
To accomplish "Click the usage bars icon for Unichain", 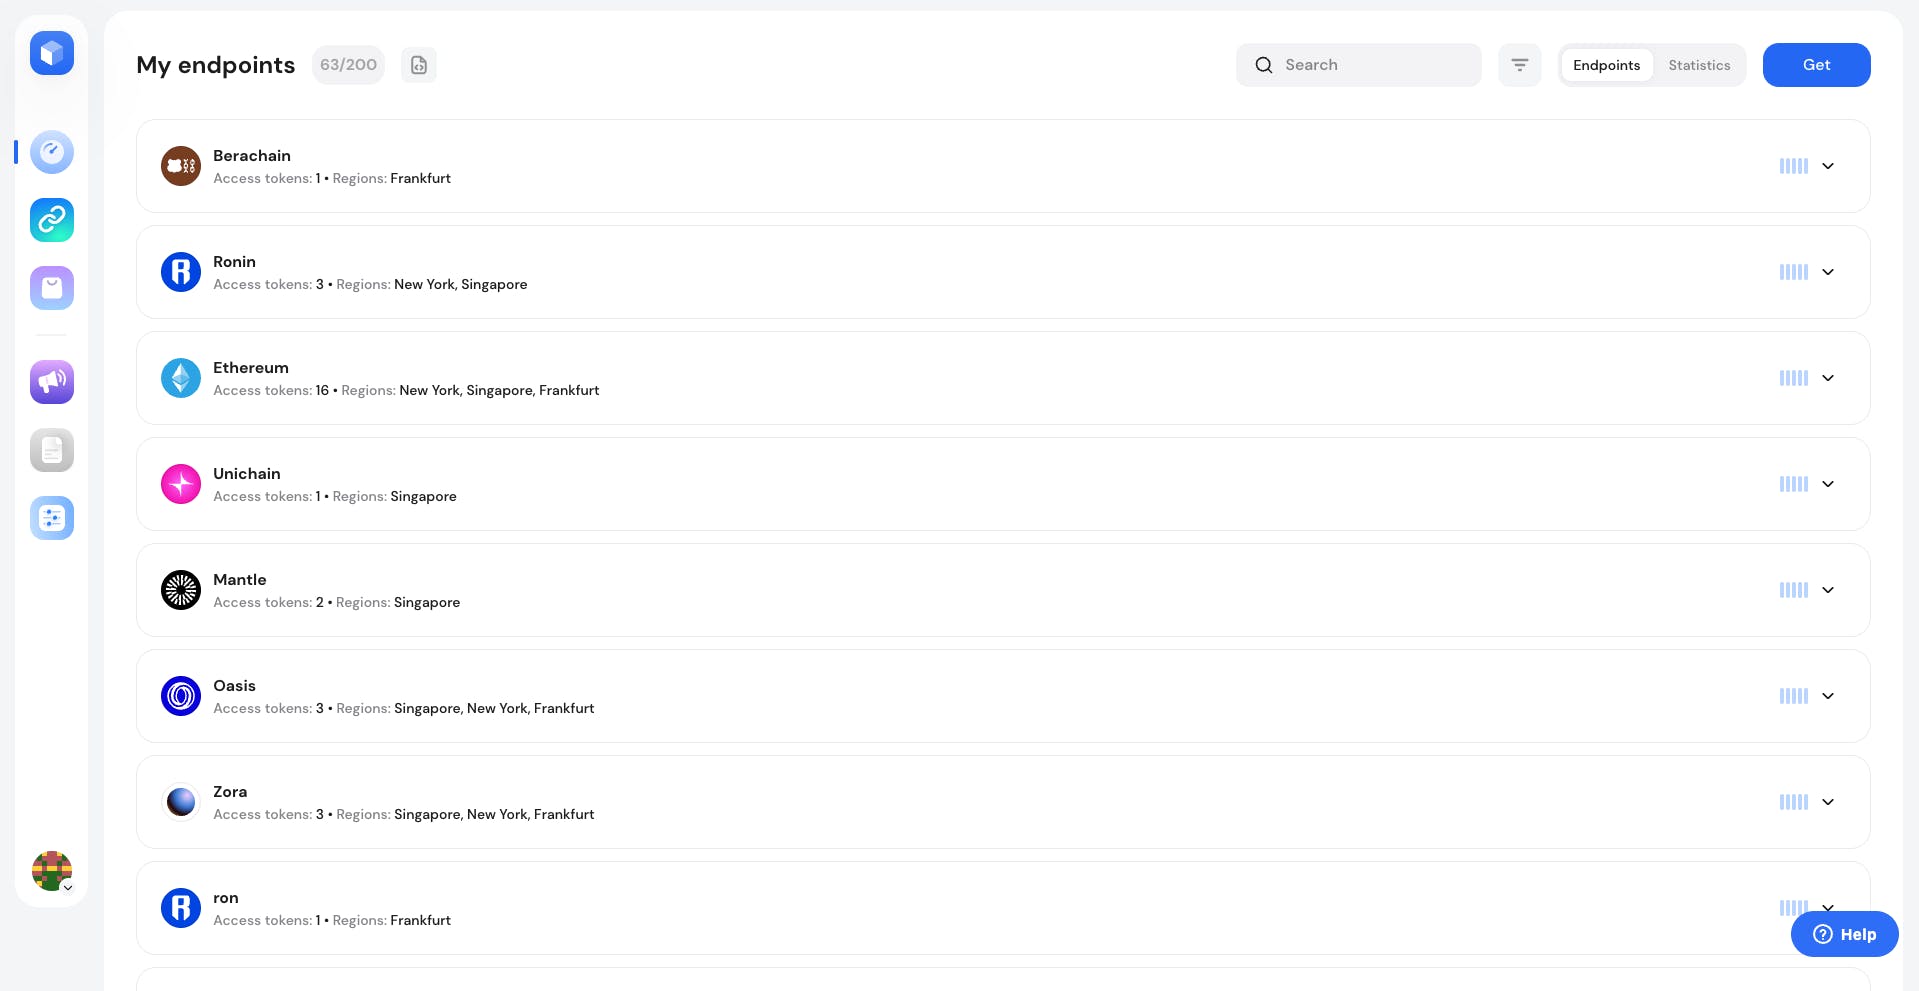I will coord(1794,484).
